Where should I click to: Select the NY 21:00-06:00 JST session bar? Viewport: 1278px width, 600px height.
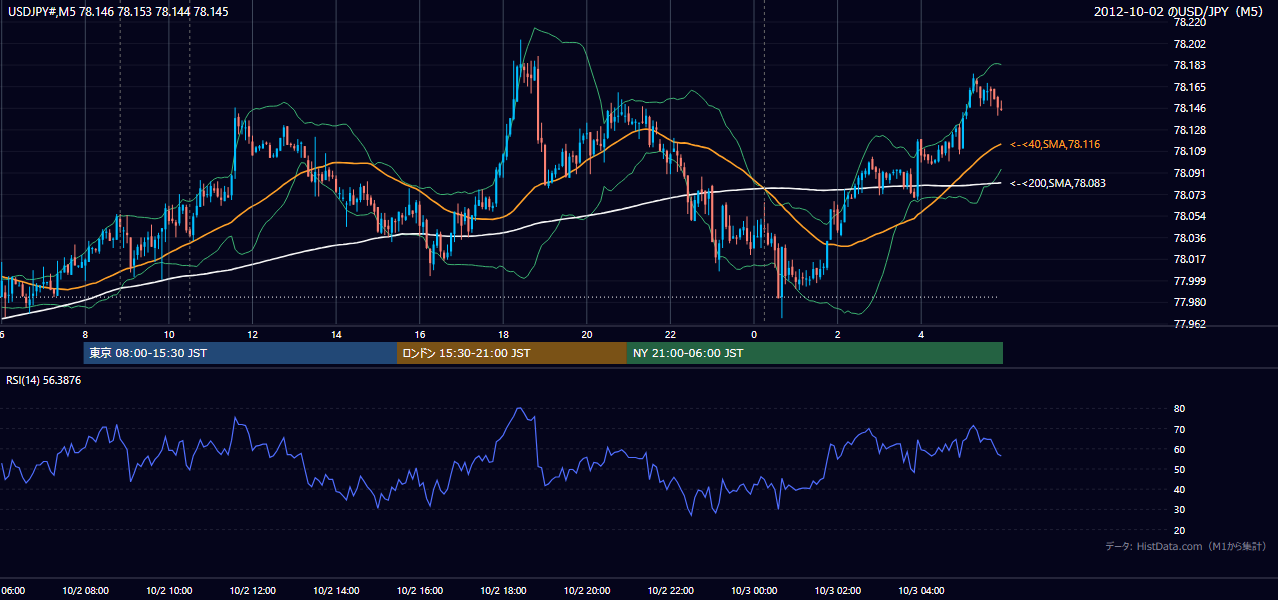pos(815,353)
